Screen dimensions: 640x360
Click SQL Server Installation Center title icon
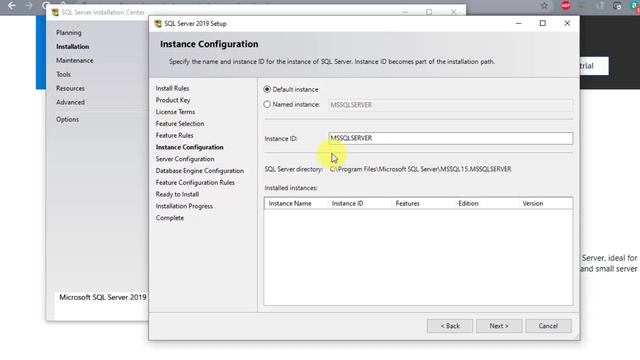pyautogui.click(x=55, y=12)
